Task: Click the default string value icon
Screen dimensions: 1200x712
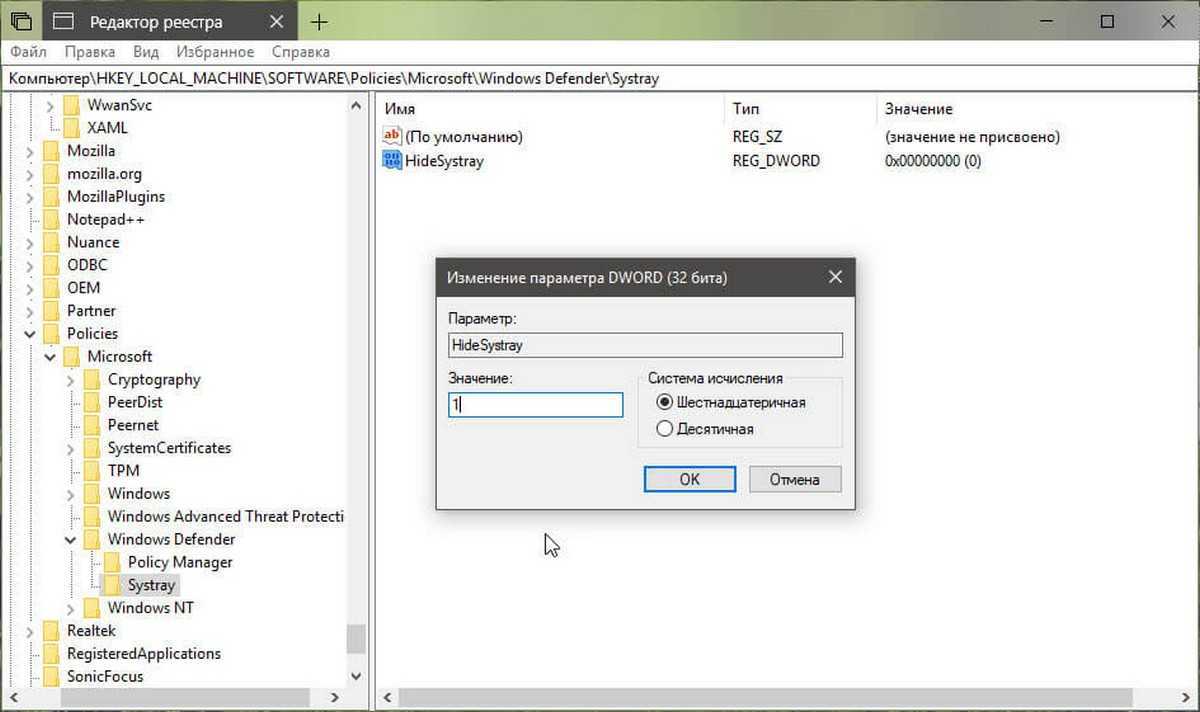Action: (392, 137)
